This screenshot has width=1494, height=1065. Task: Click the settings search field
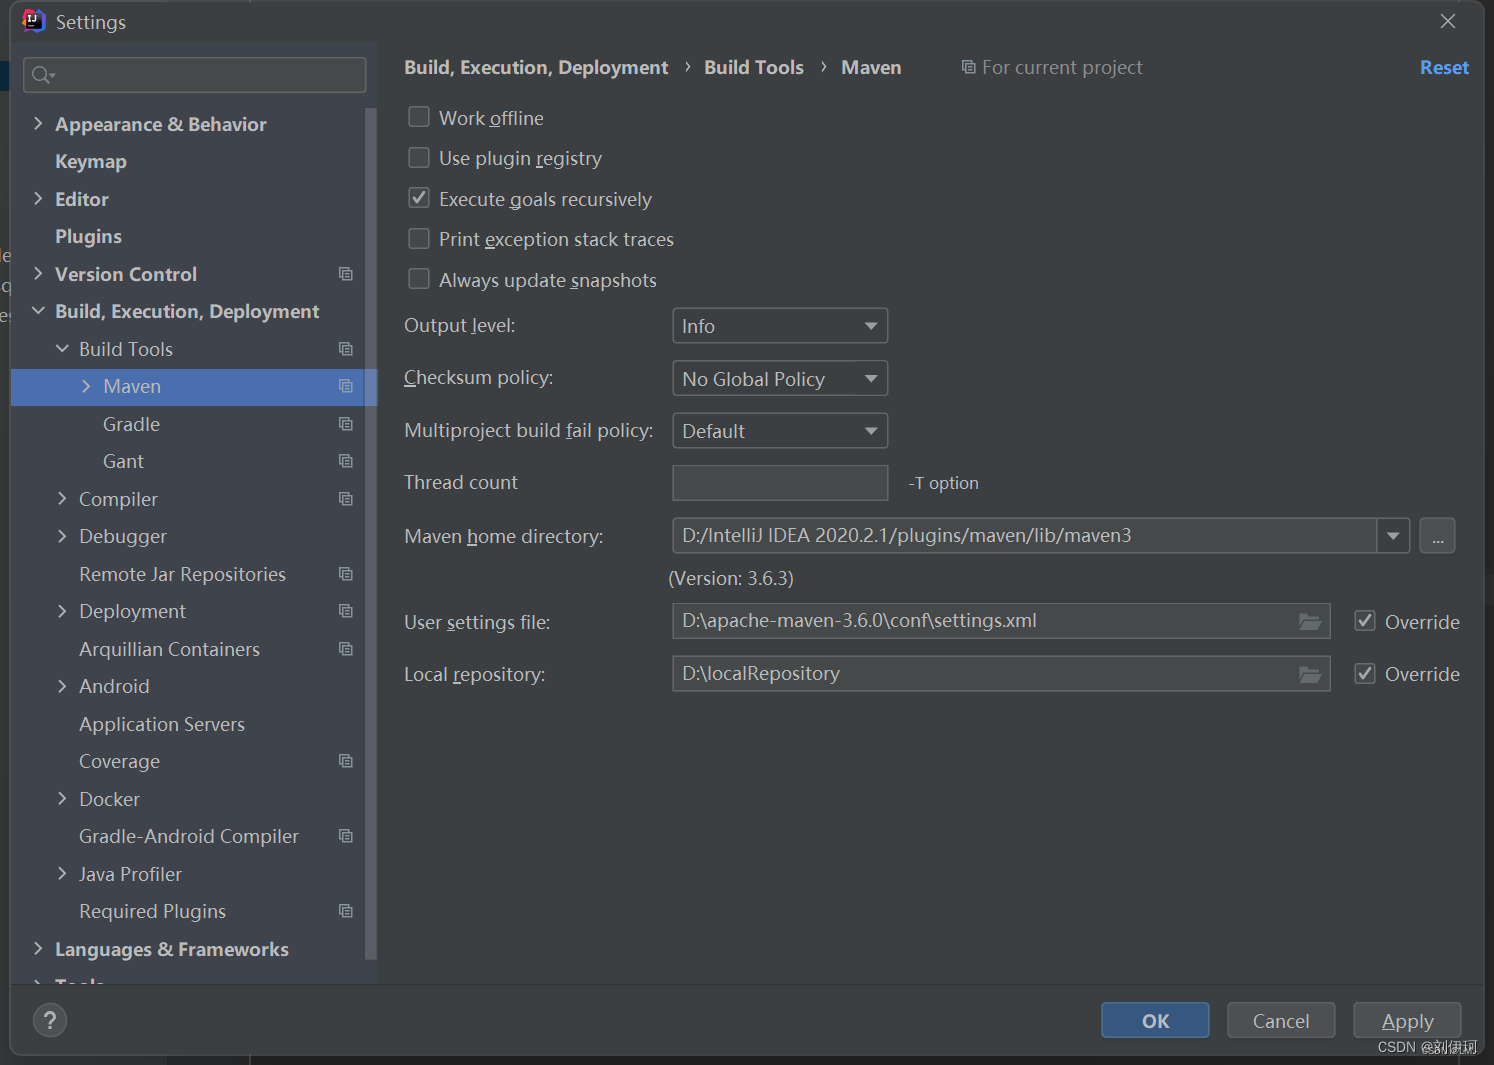pyautogui.click(x=194, y=75)
